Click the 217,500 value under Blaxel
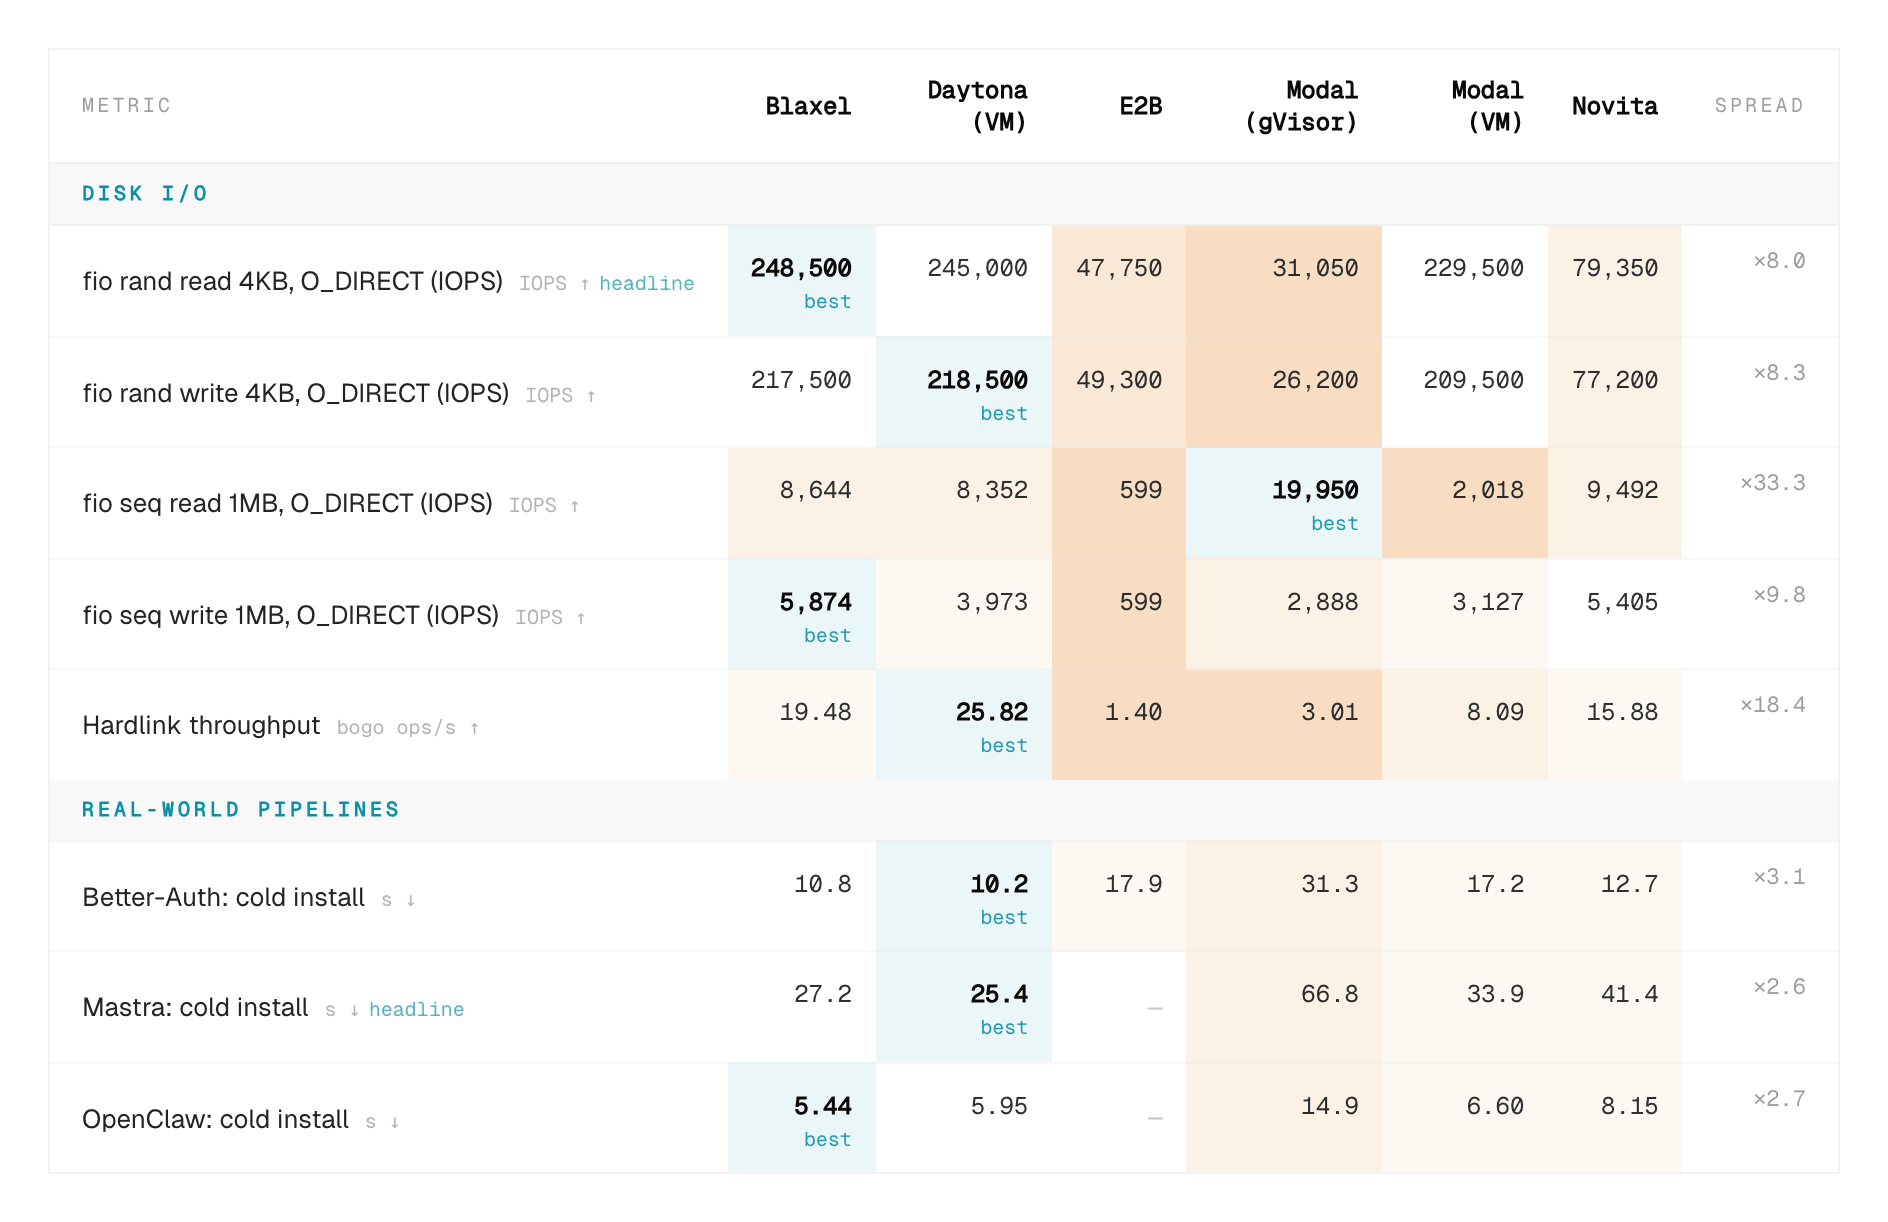1888x1222 pixels. coord(801,381)
